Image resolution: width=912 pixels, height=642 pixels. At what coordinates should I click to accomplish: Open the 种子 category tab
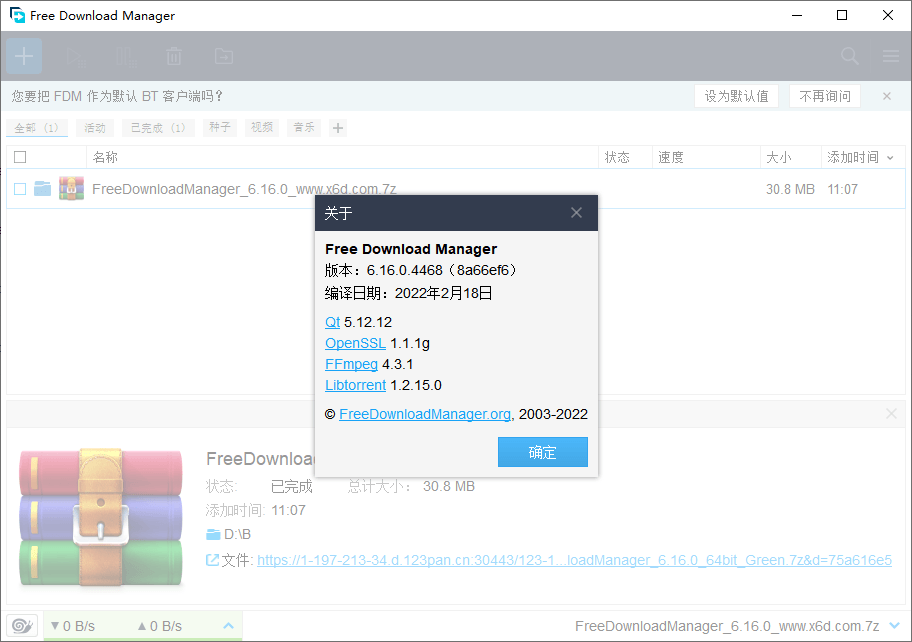[219, 127]
